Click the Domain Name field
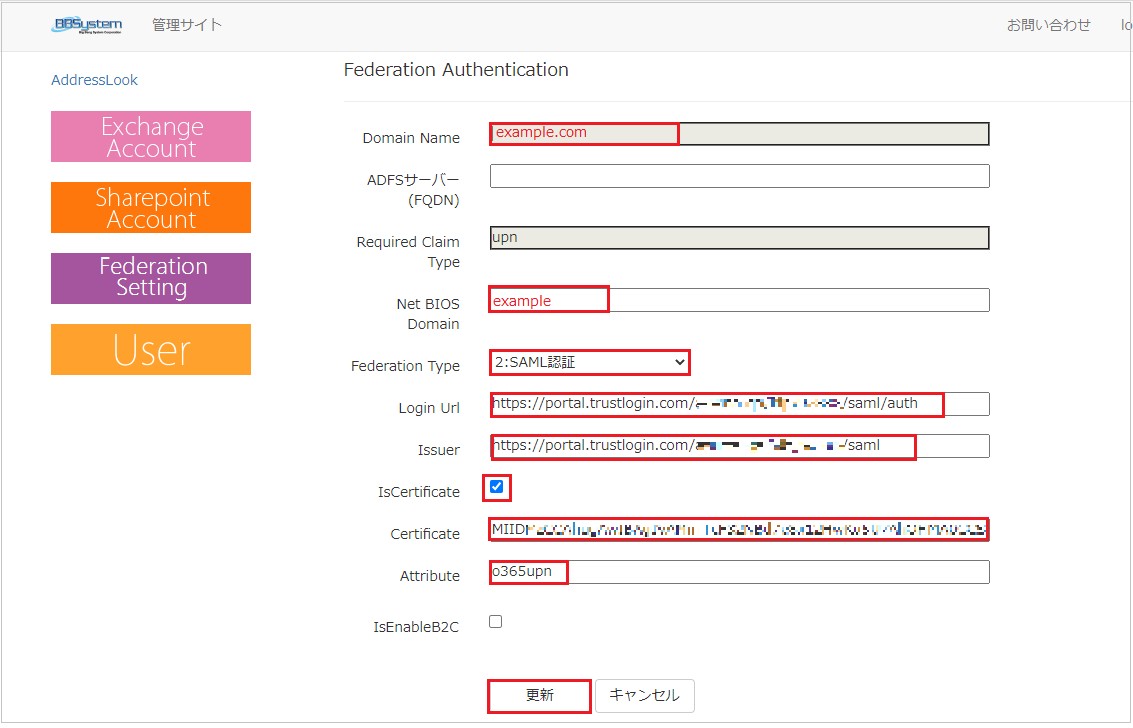Image resolution: width=1133 pixels, height=728 pixels. tap(739, 134)
